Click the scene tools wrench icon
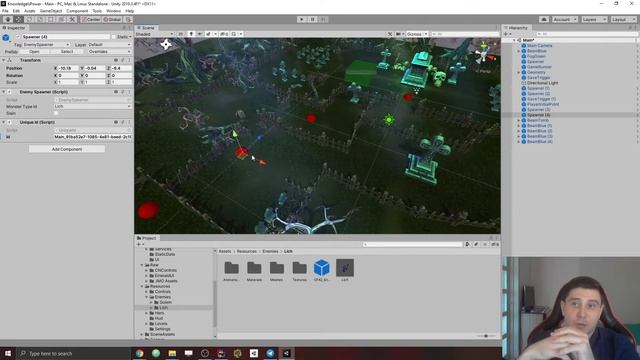640x360 pixels. (390, 34)
